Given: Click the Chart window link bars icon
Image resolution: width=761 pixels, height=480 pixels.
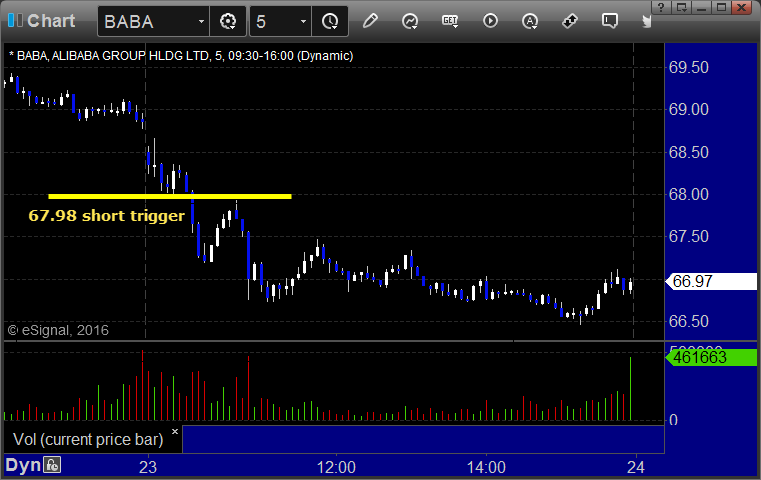Looking at the screenshot, I should [x=15, y=20].
